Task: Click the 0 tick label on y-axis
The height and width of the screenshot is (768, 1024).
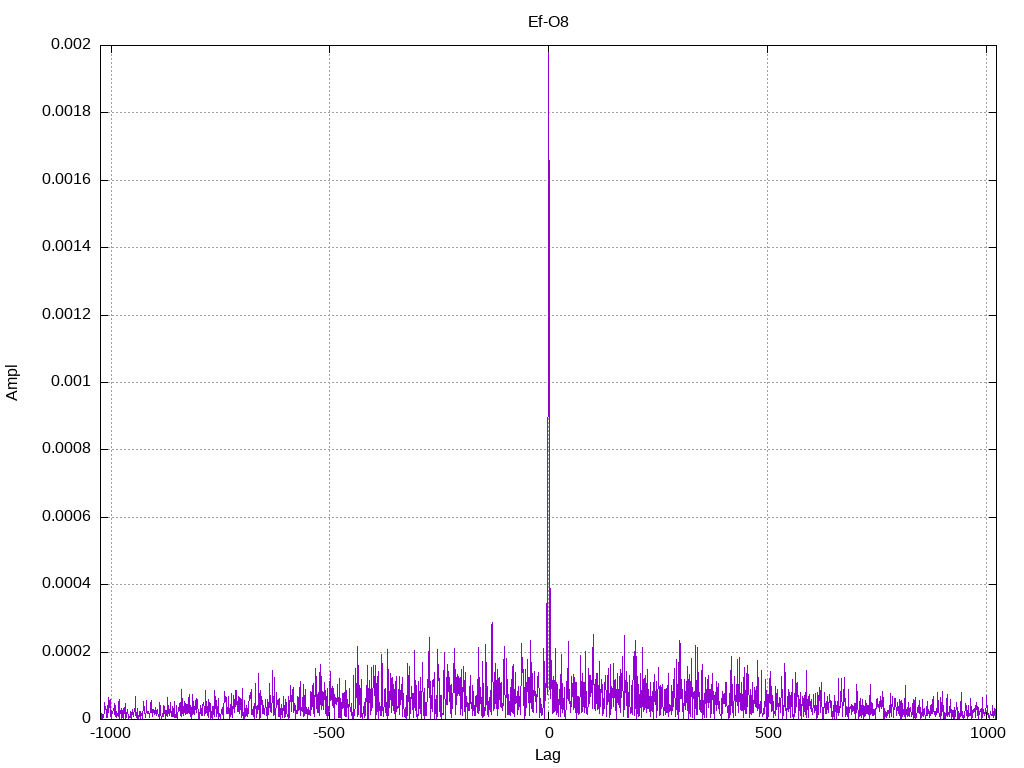Action: coord(86,719)
